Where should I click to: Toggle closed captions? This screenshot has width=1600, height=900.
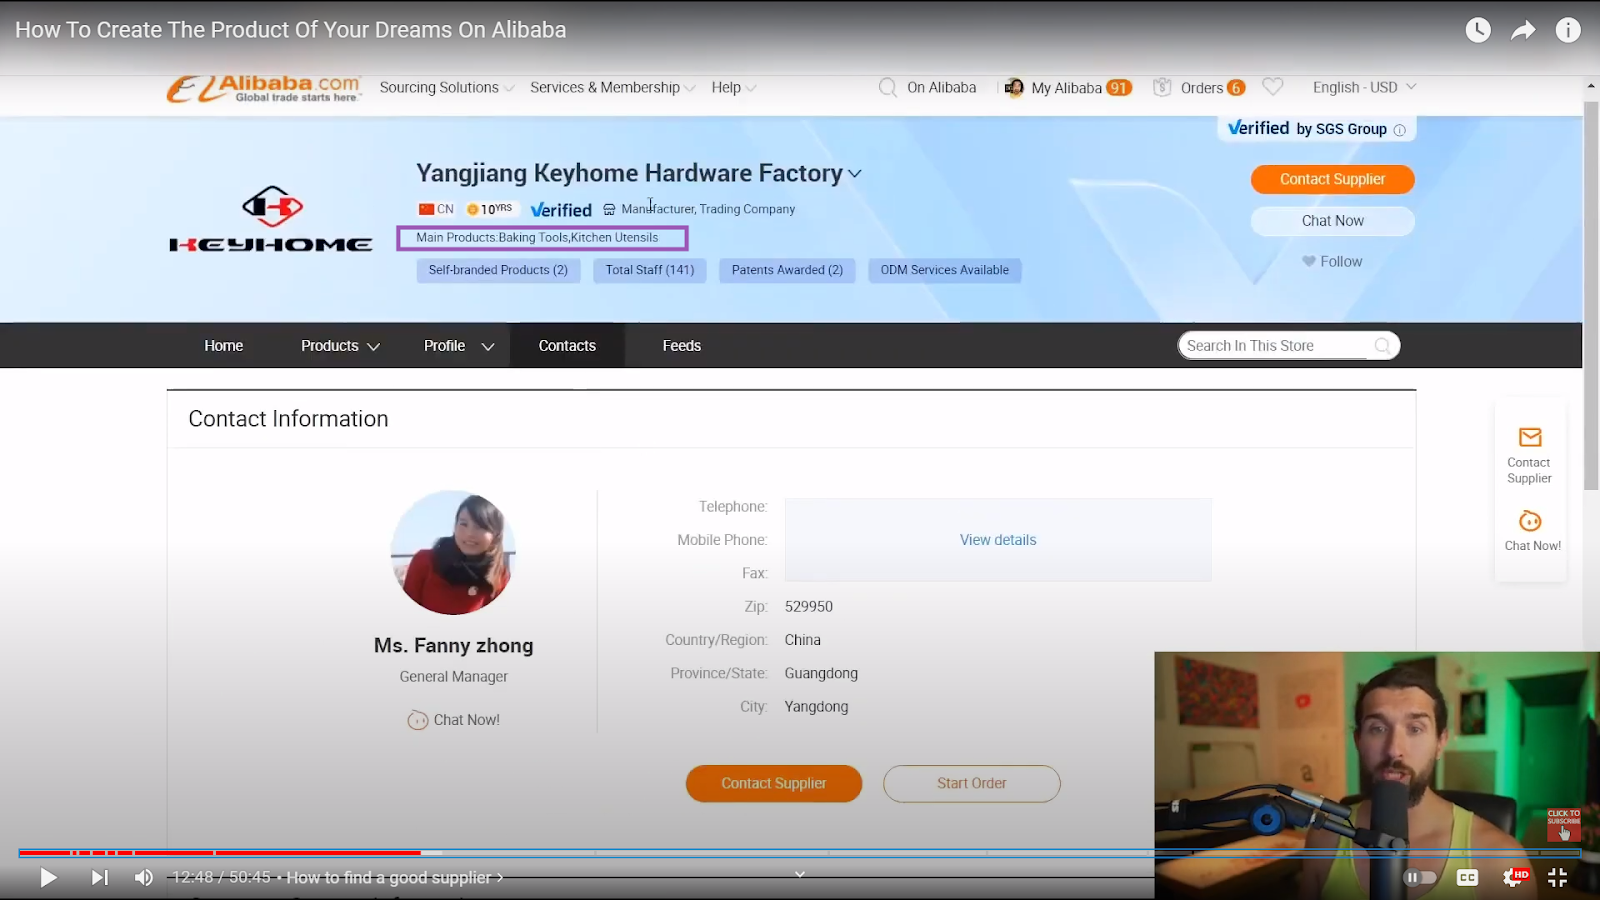pyautogui.click(x=1467, y=878)
